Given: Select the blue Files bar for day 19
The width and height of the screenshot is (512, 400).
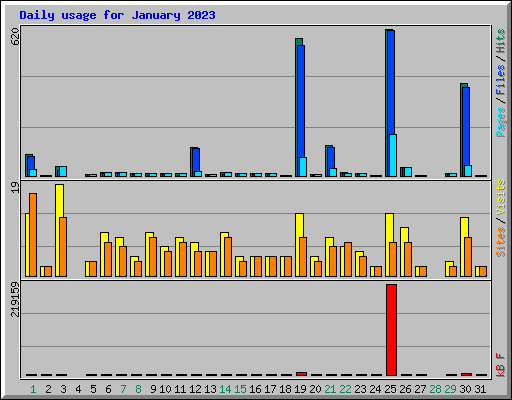Looking at the screenshot, I should click(301, 101).
